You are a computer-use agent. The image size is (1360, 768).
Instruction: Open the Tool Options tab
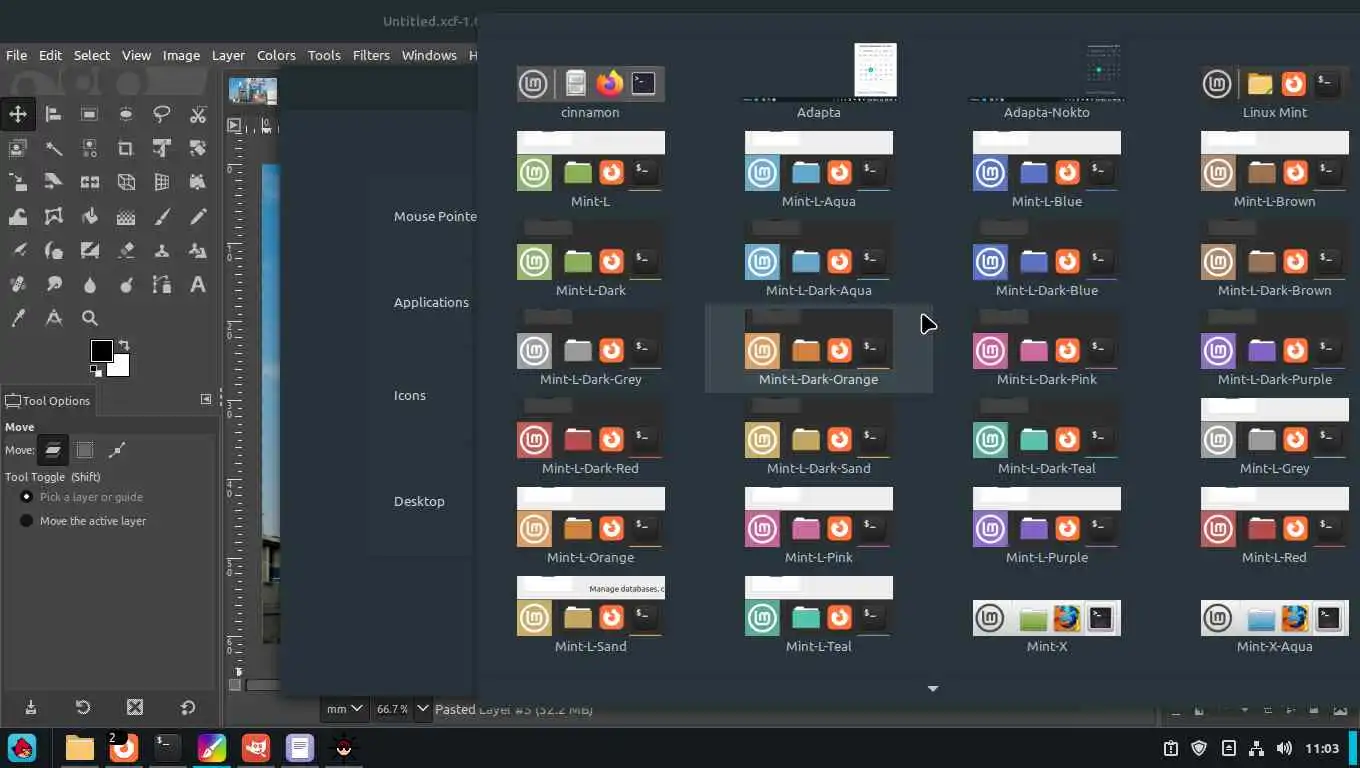(x=48, y=401)
